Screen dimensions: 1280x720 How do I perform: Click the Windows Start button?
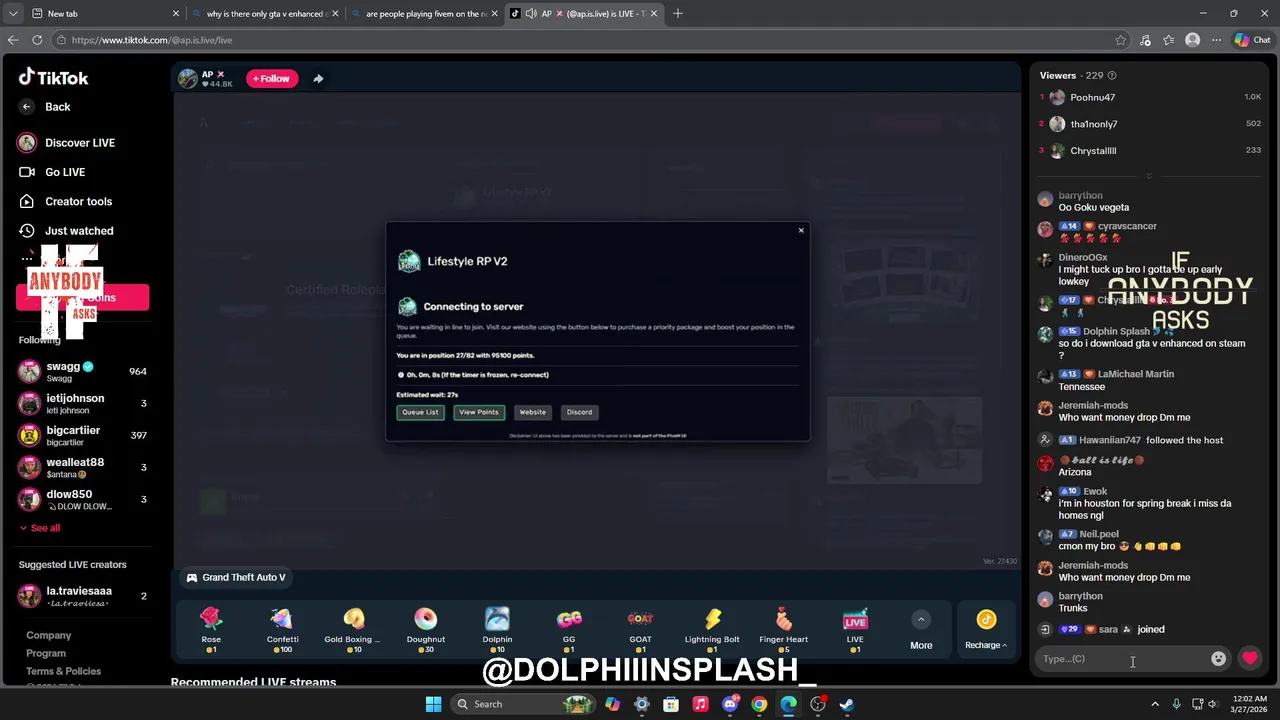pyautogui.click(x=433, y=704)
